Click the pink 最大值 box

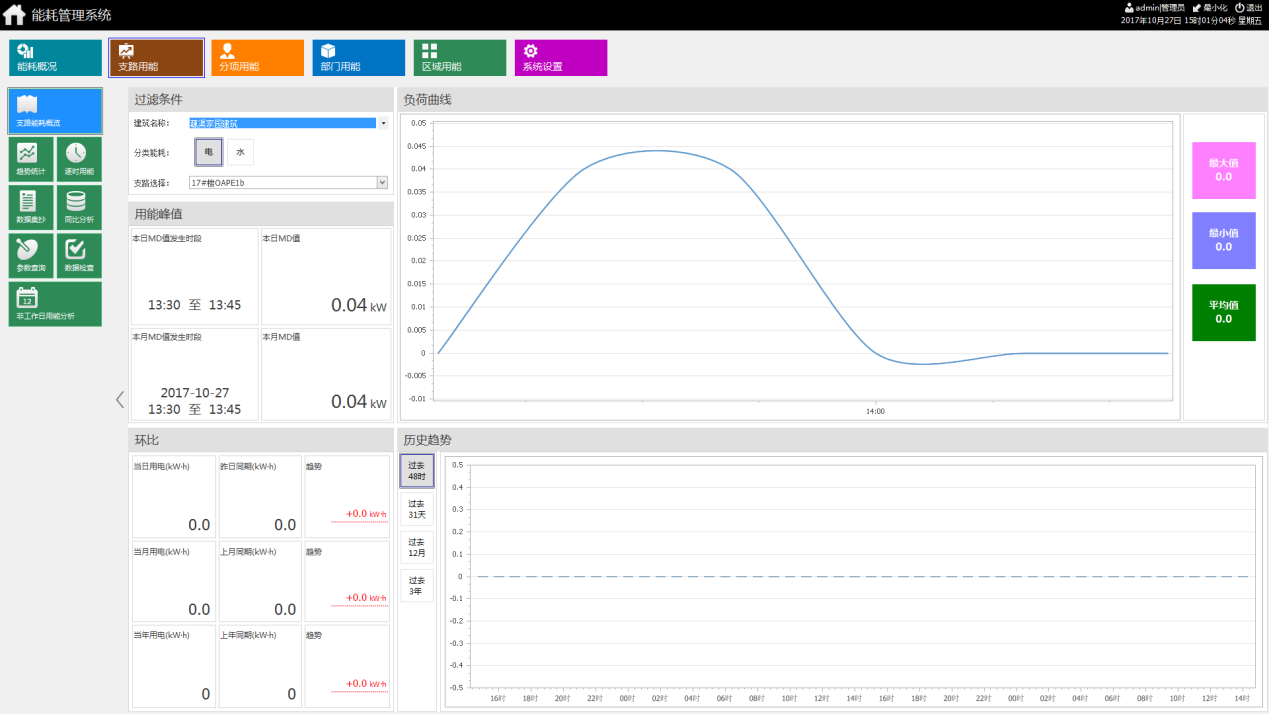click(x=1223, y=170)
